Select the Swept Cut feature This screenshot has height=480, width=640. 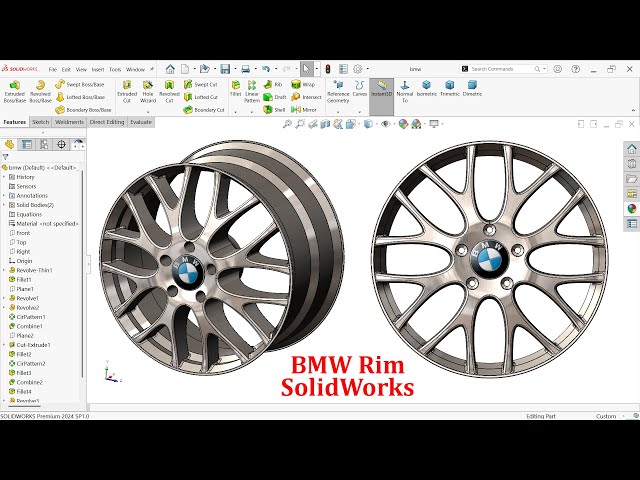(200, 84)
